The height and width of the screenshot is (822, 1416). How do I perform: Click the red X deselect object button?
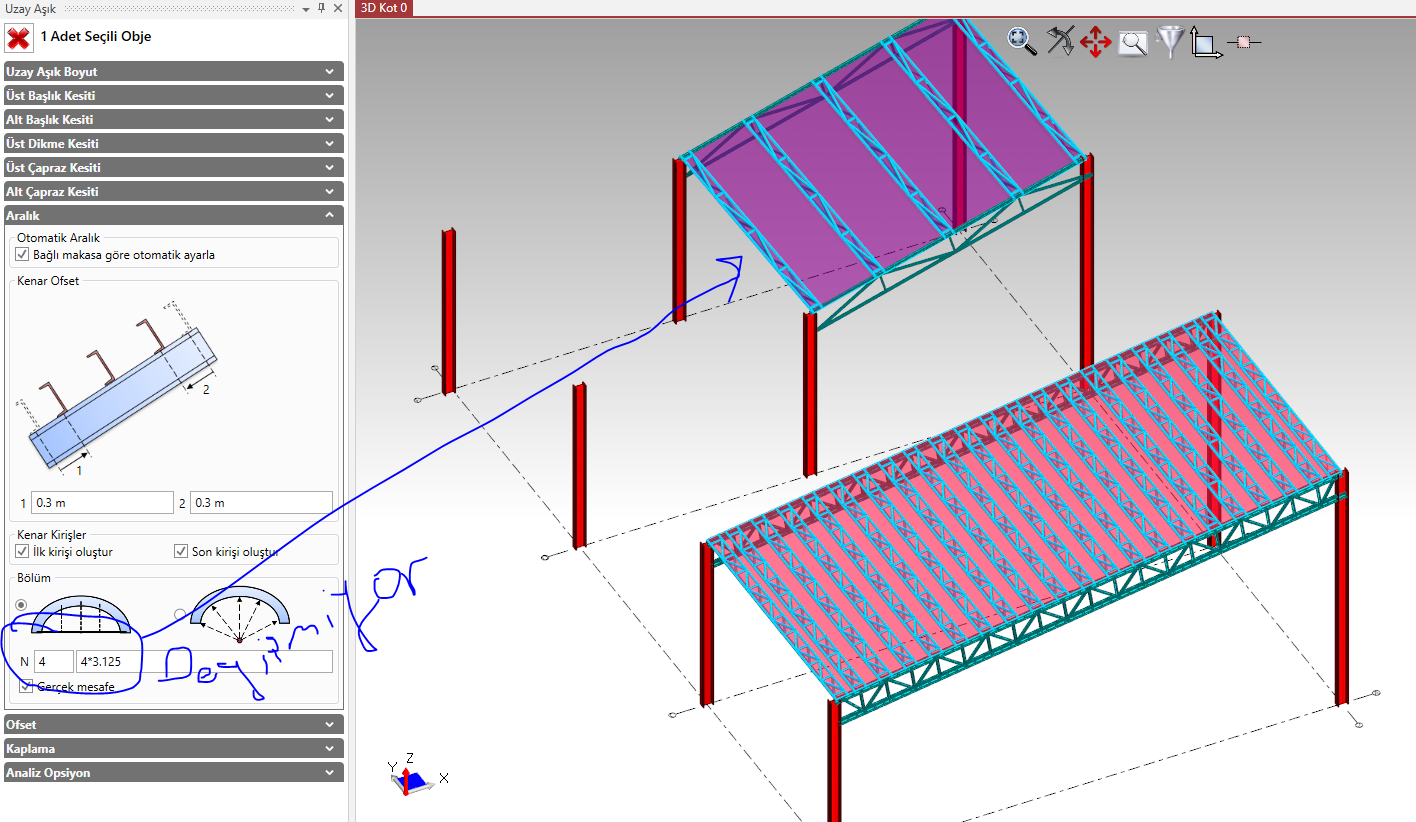pyautogui.click(x=19, y=37)
